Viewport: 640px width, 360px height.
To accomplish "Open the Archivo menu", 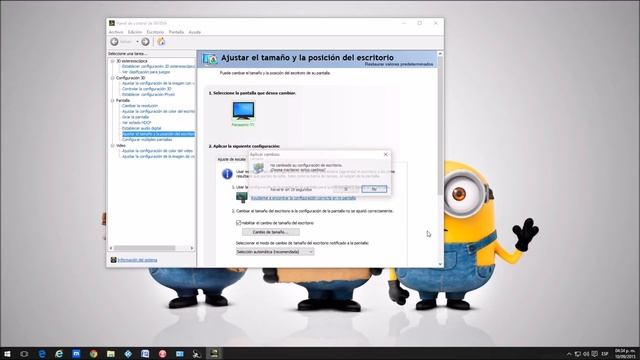I will (116, 32).
